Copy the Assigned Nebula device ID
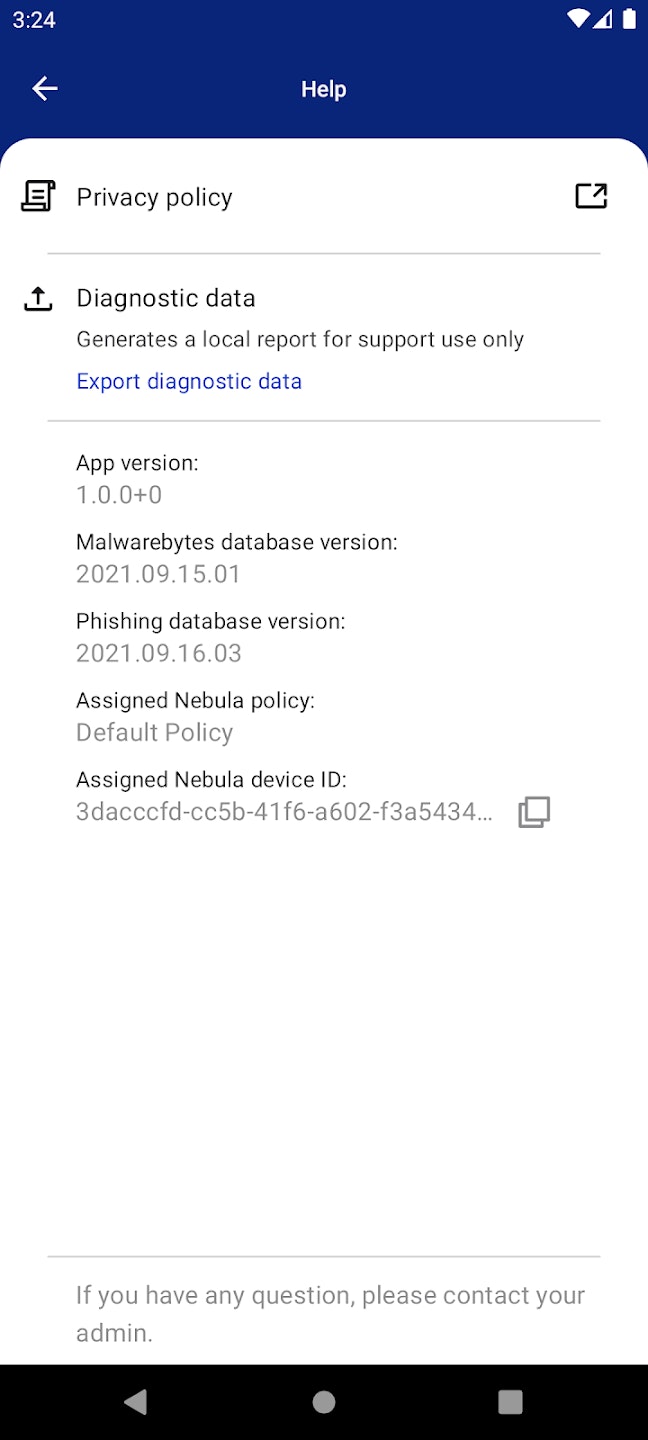The width and height of the screenshot is (648, 1440). point(534,811)
